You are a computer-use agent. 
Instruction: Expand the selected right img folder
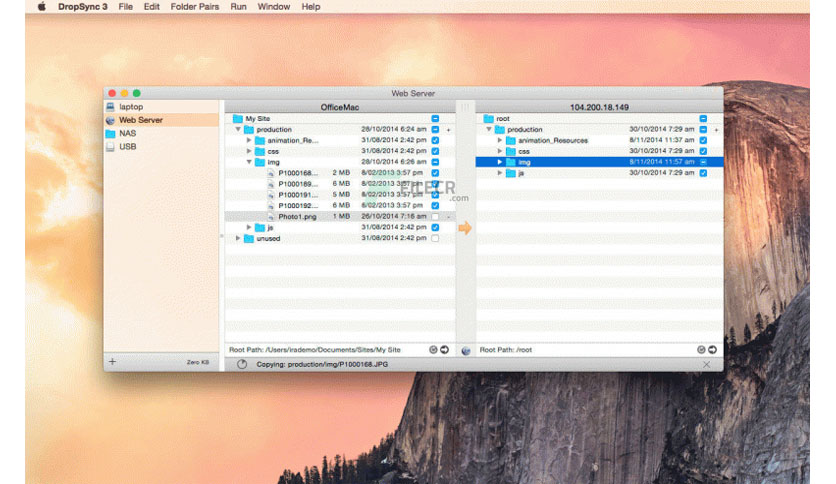coord(500,162)
